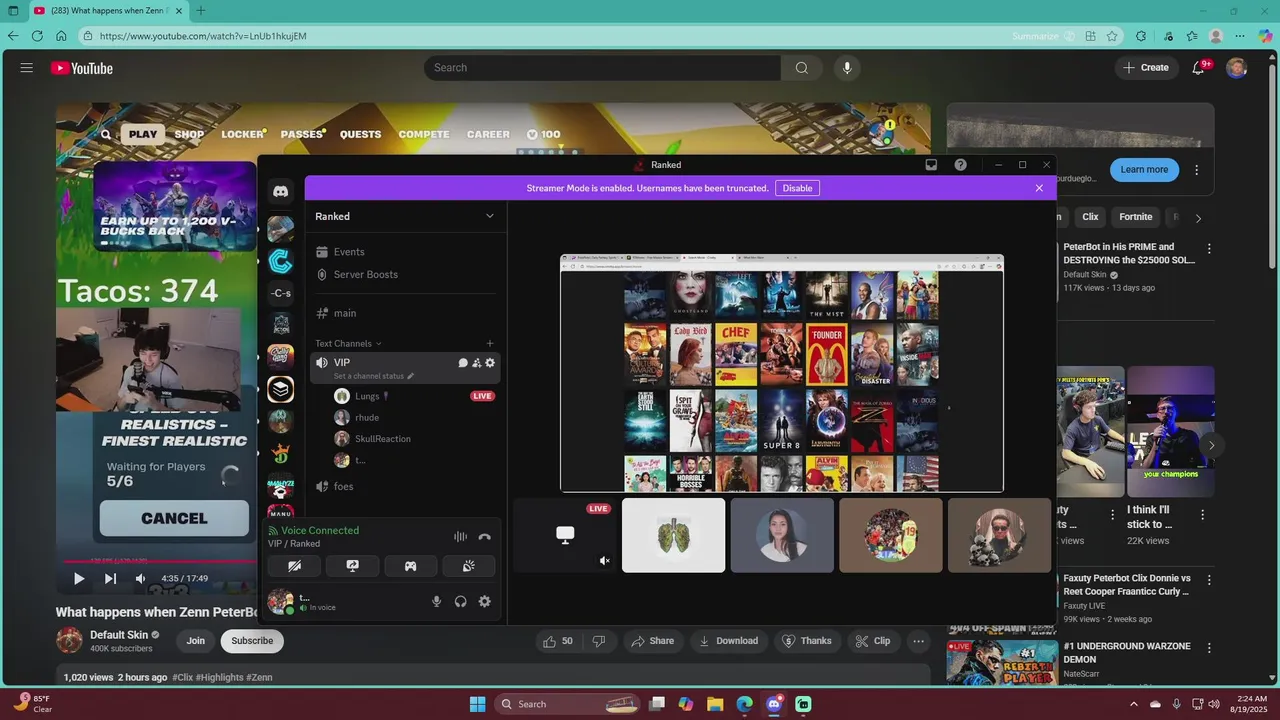1280x720 pixels.
Task: Turn on camera in Discord voice panel
Action: [x=294, y=566]
